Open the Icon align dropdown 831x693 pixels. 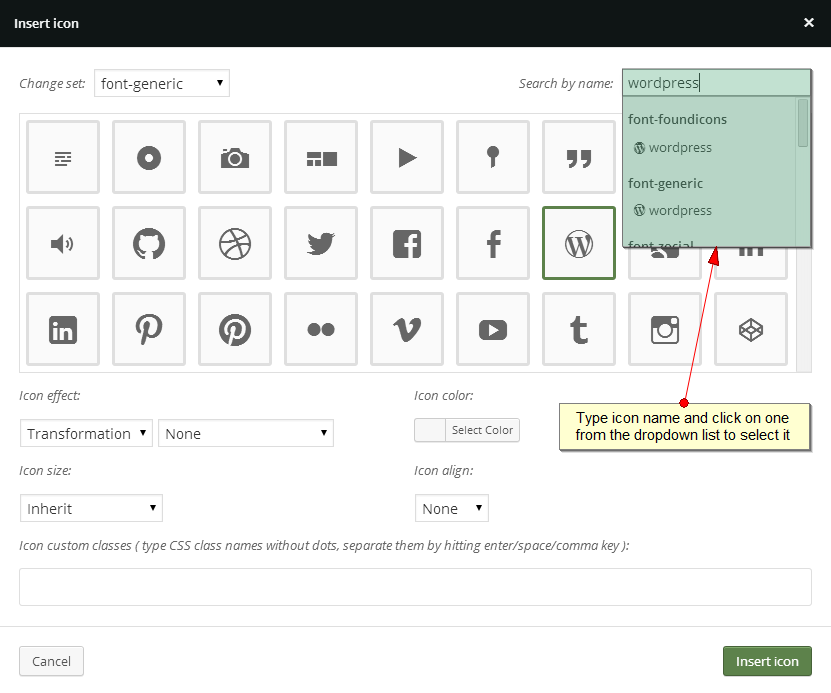[x=451, y=508]
